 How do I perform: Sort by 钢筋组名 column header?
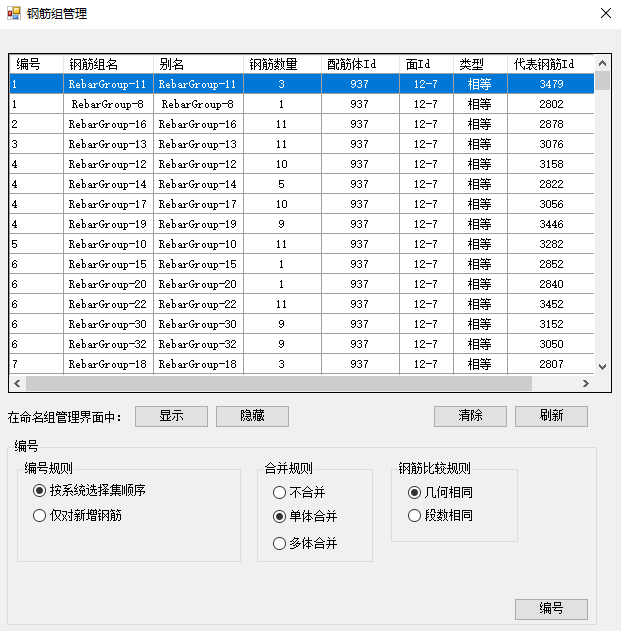[108, 64]
